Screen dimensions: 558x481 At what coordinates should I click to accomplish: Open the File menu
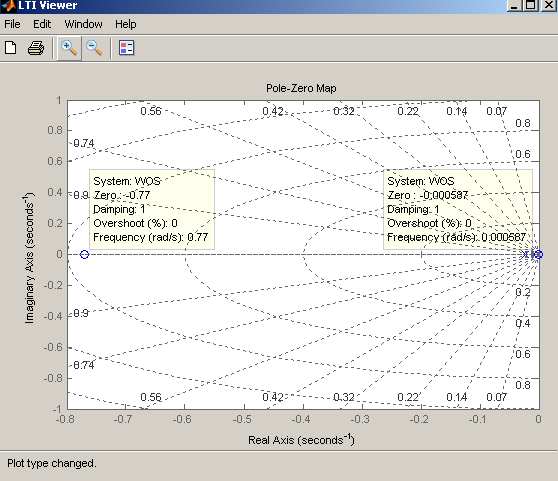12,24
